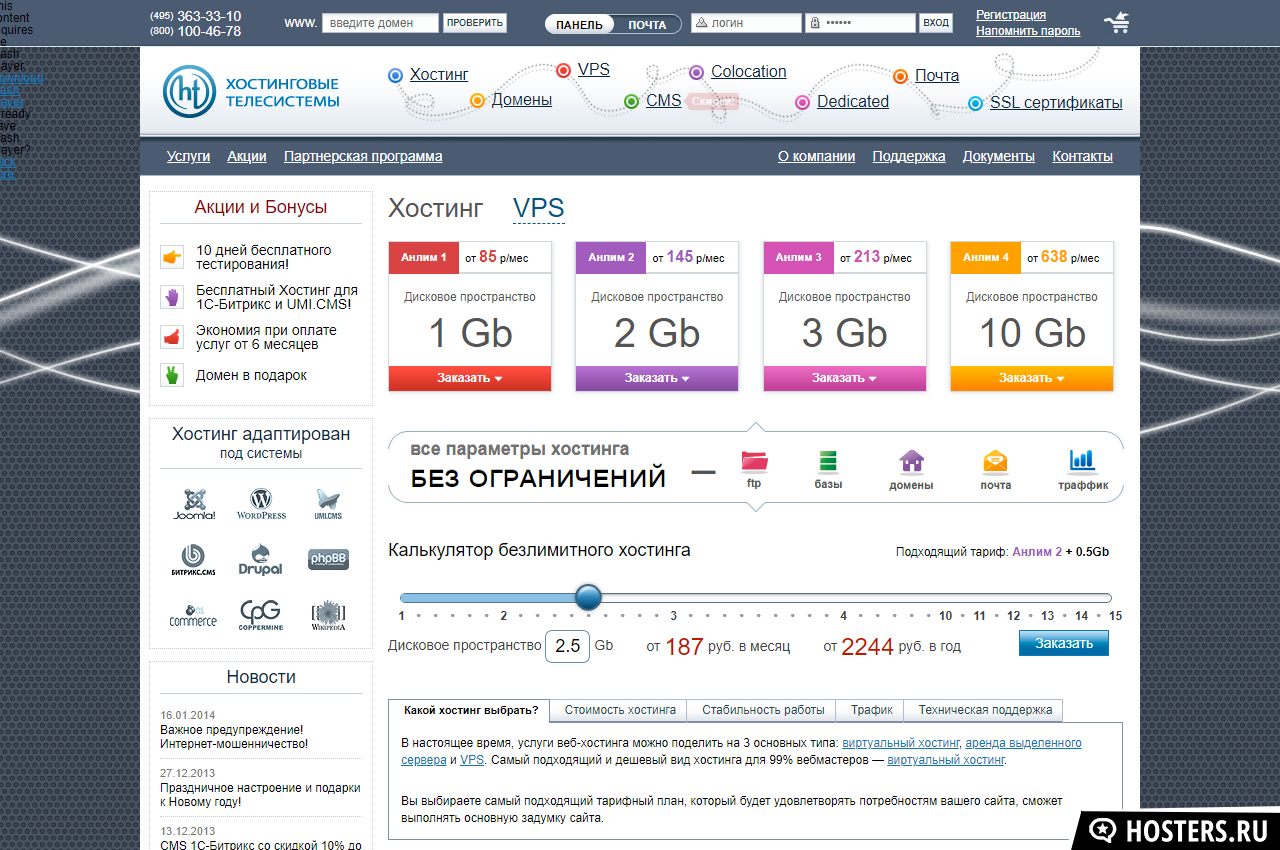
Task: Open the shopping cart icon
Action: point(1116,22)
